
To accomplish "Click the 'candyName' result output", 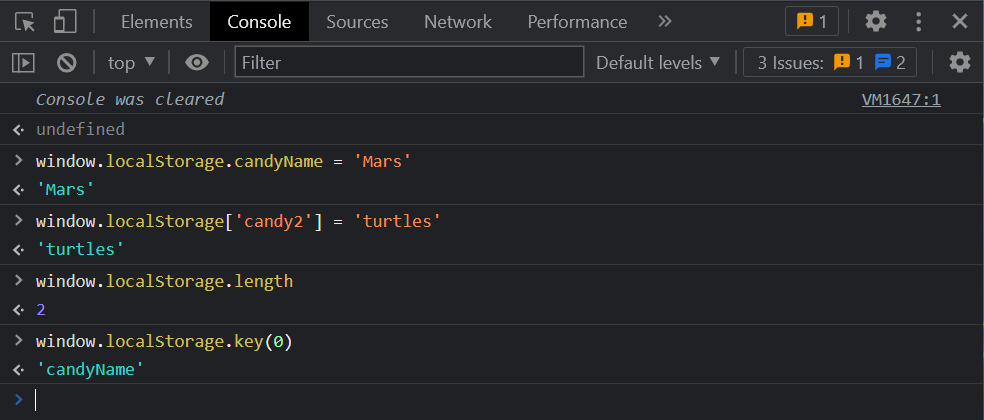I will tap(90, 369).
